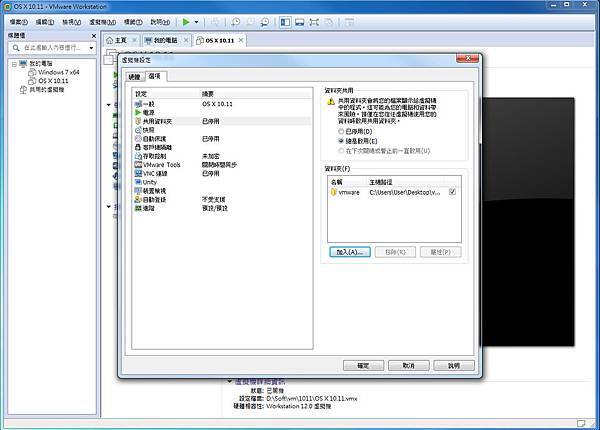
Task: Select the Unity settings row
Action: 222,182
